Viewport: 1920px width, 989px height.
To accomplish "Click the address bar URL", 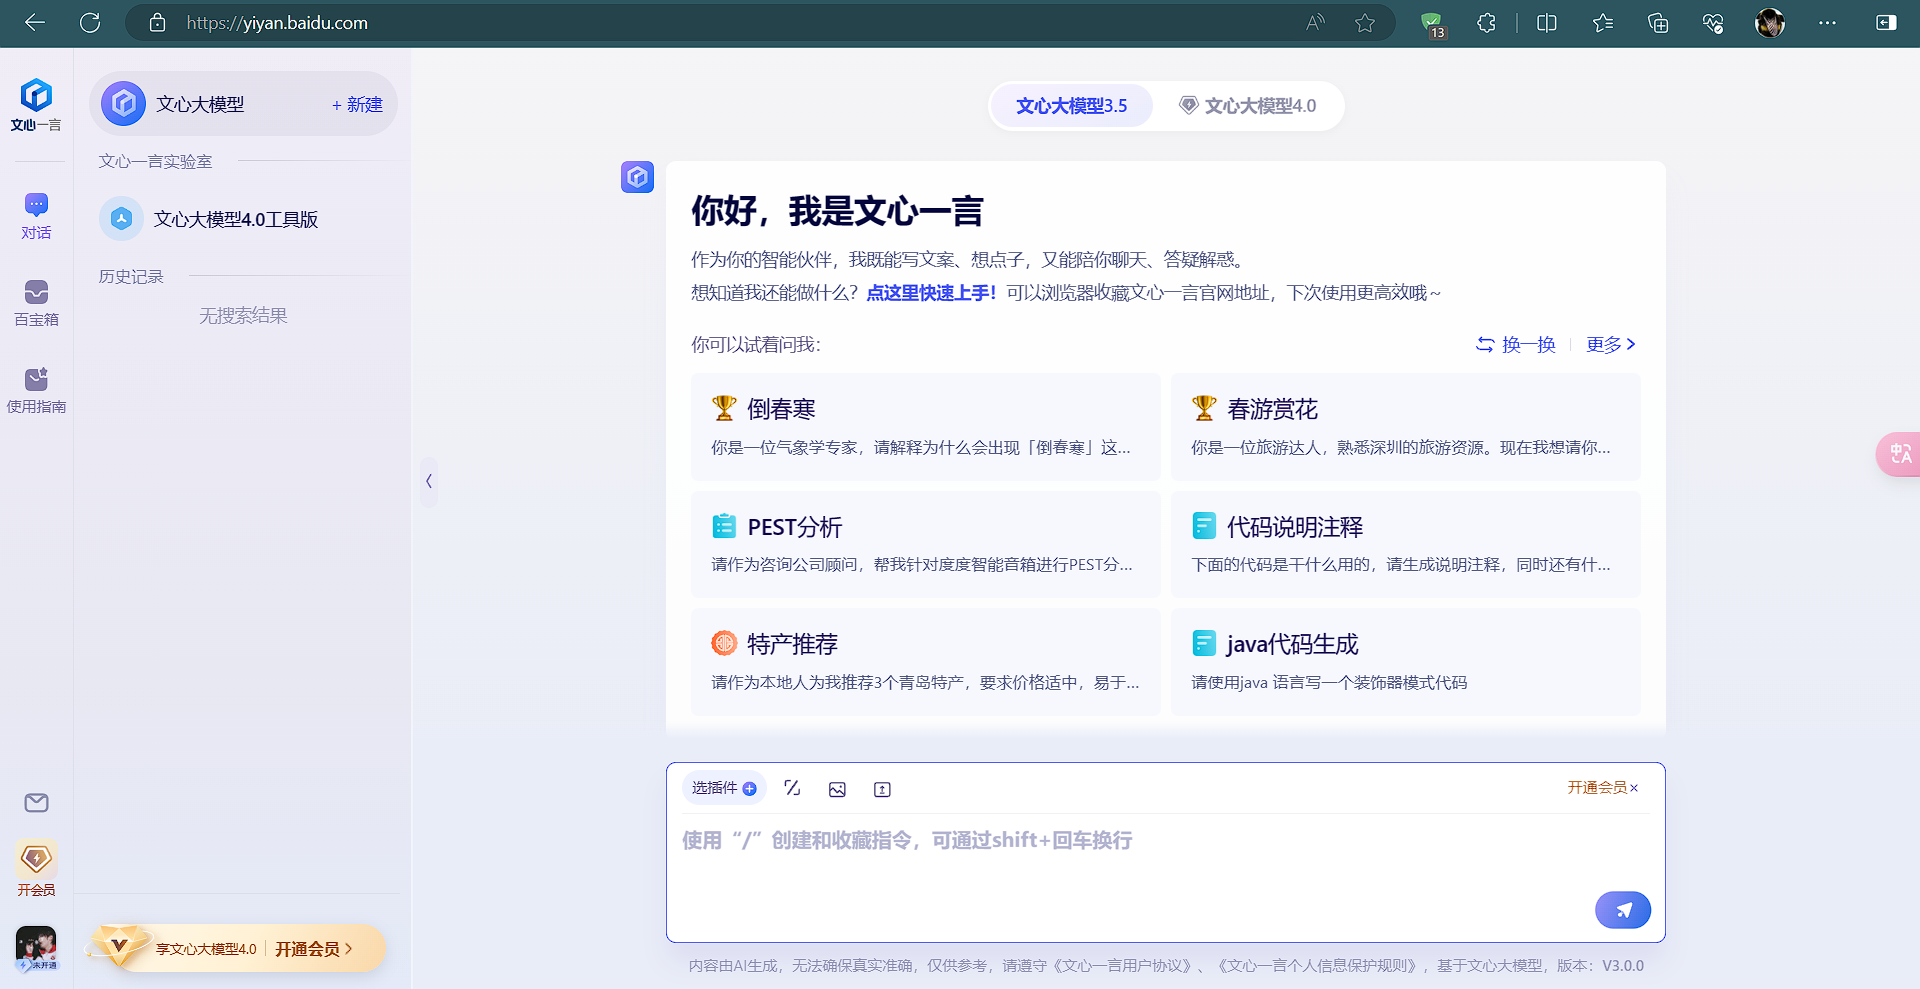I will tap(277, 23).
